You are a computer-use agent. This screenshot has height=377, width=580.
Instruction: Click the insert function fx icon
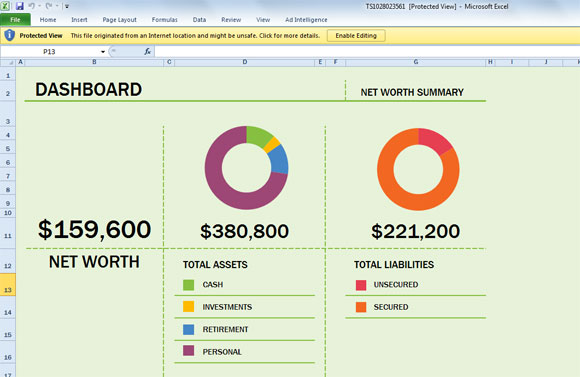(x=147, y=51)
